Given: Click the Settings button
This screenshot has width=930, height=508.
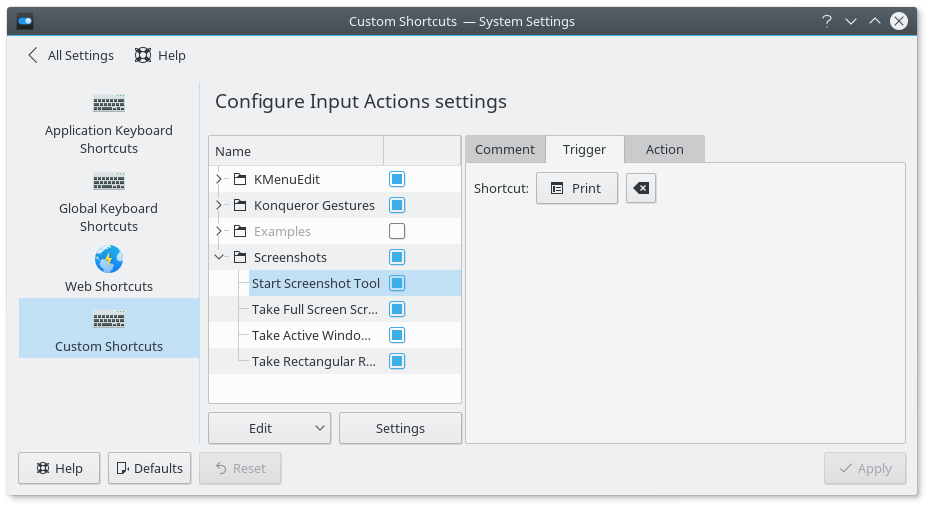Looking at the screenshot, I should point(400,428).
